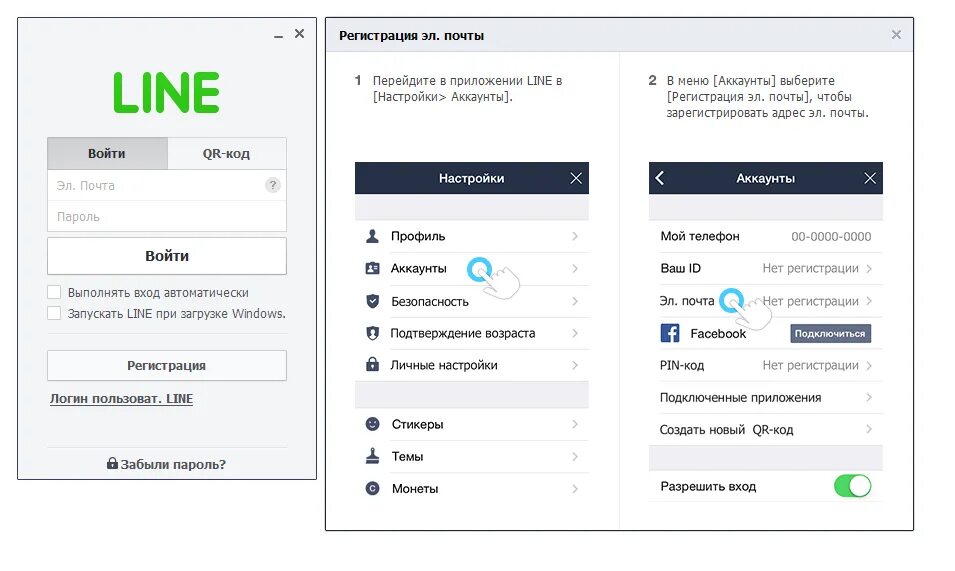955x571 pixels.
Task: Open the Ваш ID row chevron
Action: 869,268
